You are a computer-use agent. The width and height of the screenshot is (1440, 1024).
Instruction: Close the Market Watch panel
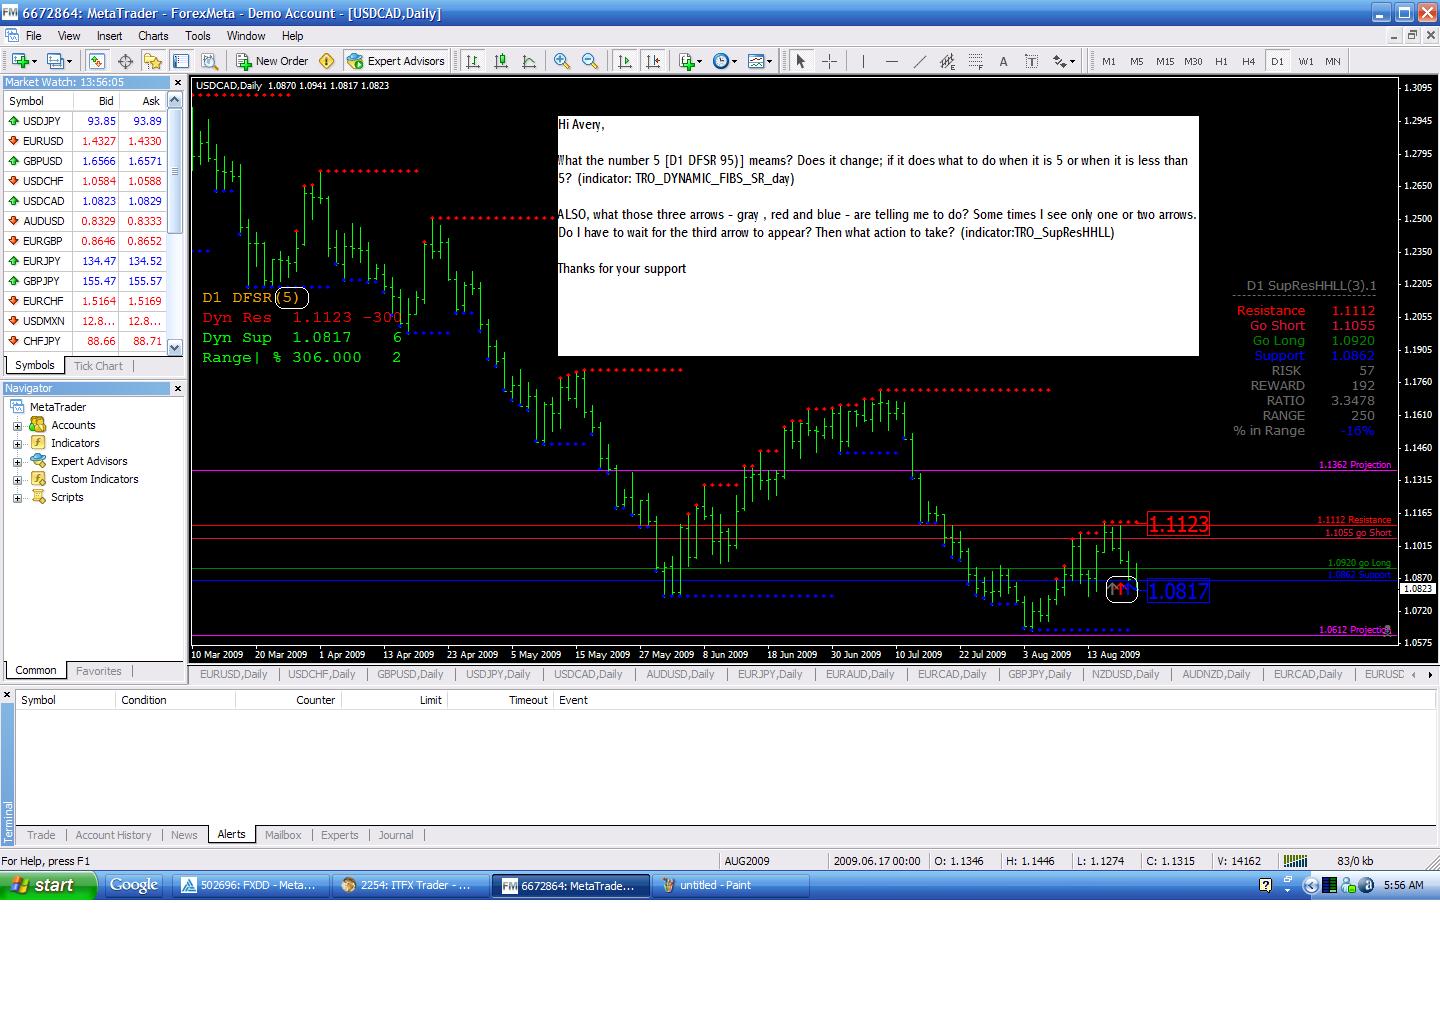[178, 83]
